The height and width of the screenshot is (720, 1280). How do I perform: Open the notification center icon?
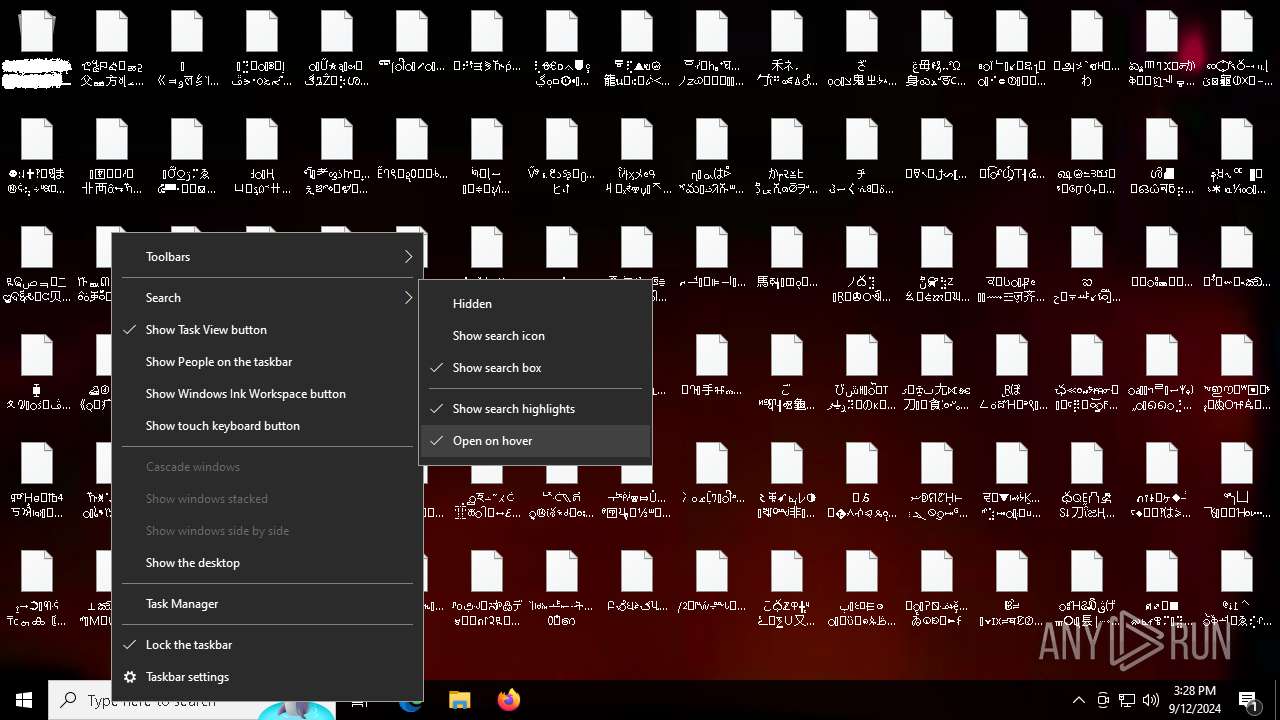click(x=1248, y=700)
